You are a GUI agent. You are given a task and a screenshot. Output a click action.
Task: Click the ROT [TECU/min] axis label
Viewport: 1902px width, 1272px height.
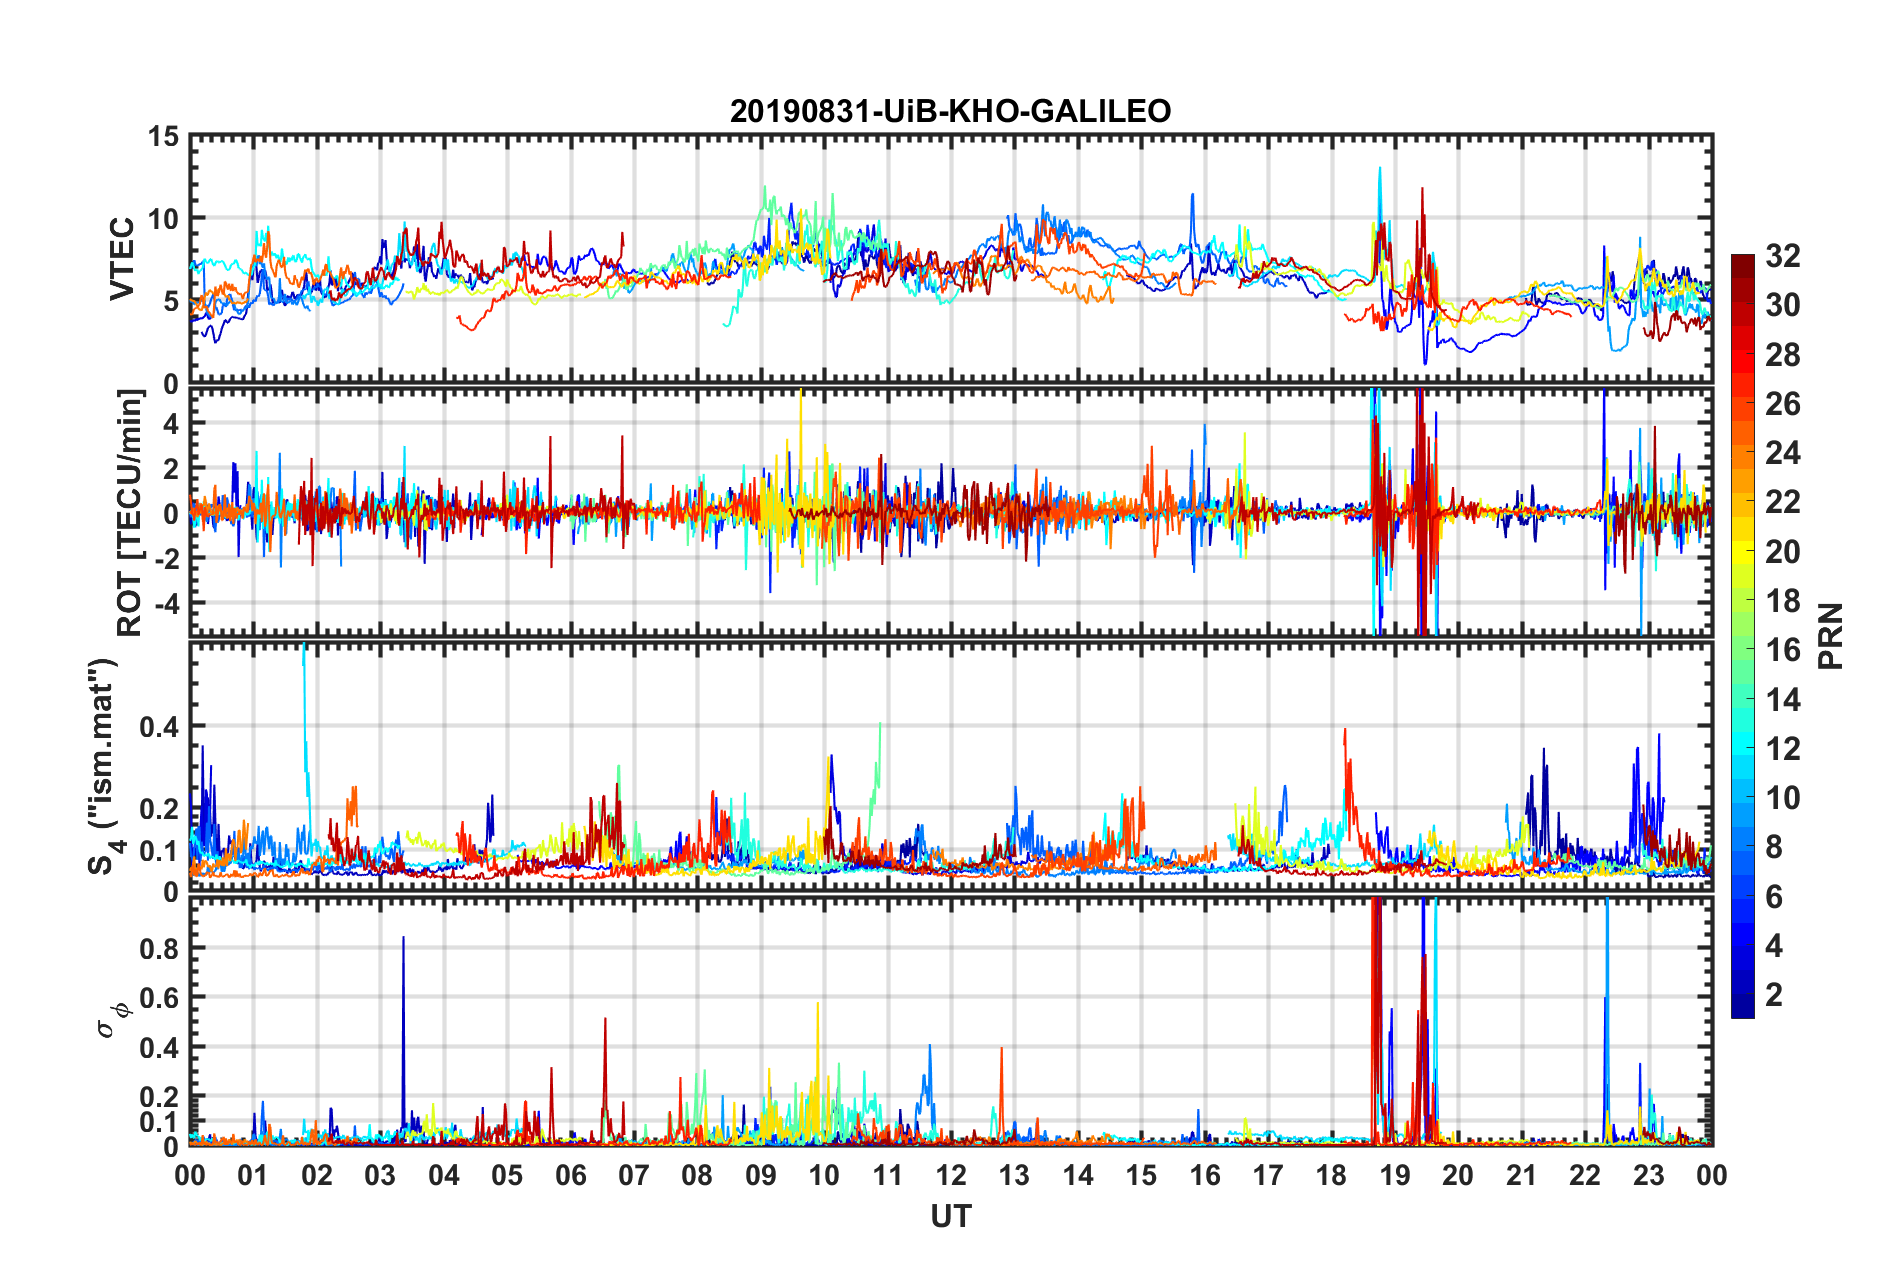pyautogui.click(x=130, y=512)
